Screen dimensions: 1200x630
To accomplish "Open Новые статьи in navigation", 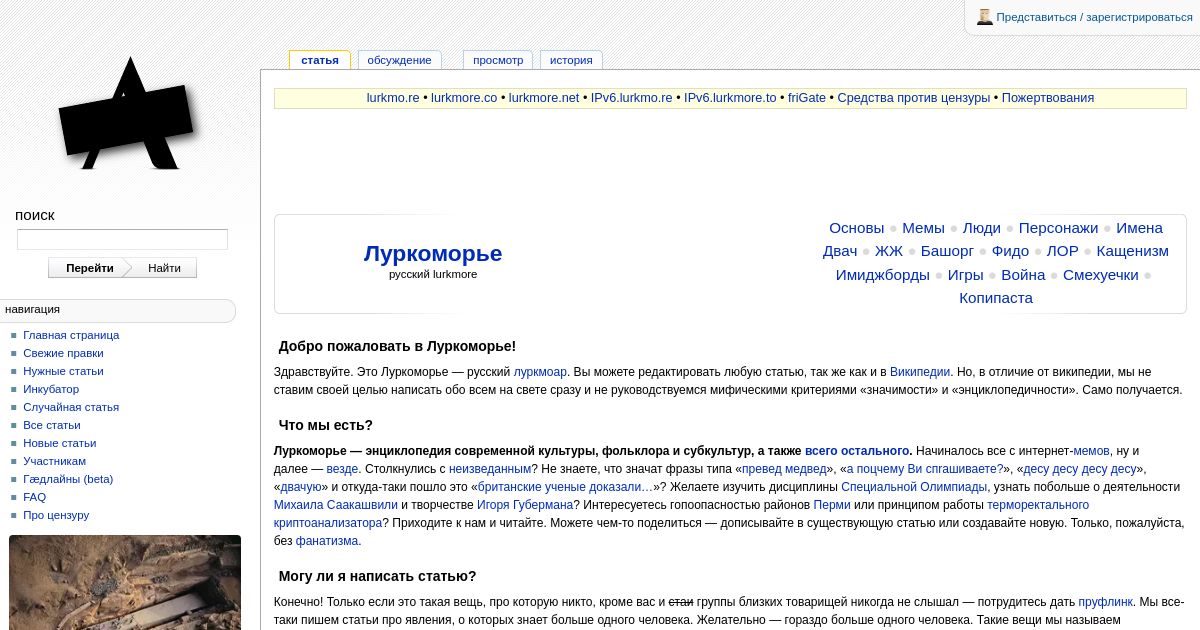I will tap(60, 443).
